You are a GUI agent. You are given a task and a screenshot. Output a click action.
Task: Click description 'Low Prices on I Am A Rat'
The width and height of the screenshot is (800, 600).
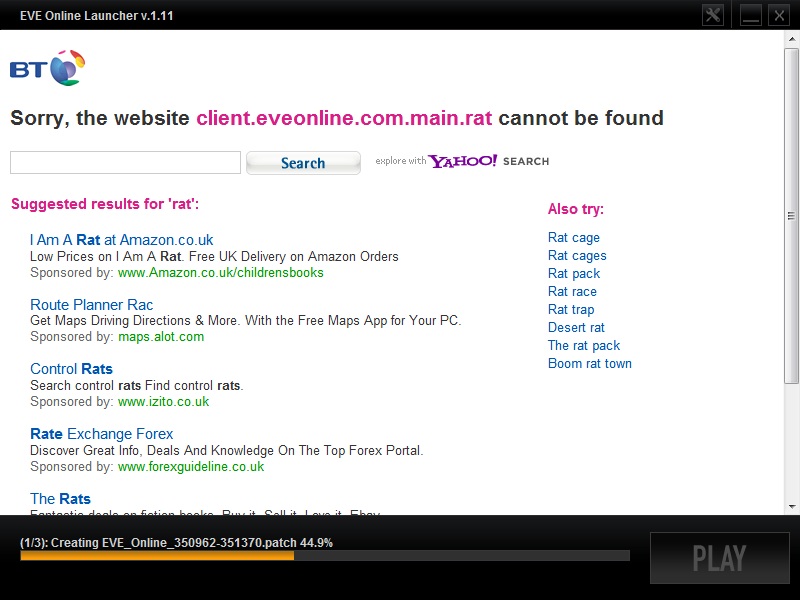[x=106, y=256]
